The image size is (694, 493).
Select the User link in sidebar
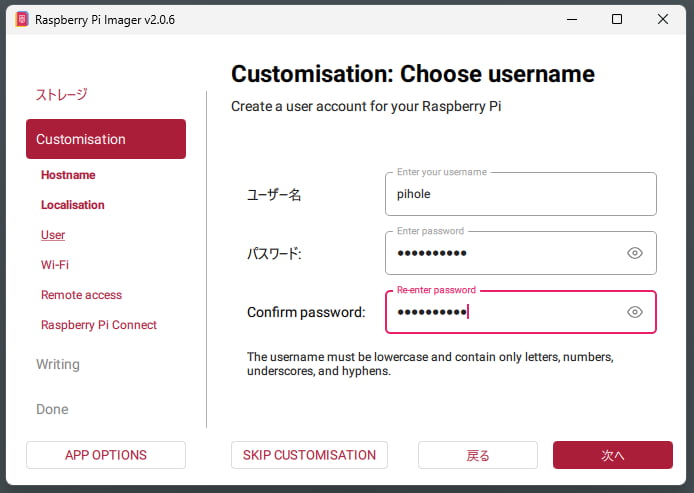click(53, 235)
